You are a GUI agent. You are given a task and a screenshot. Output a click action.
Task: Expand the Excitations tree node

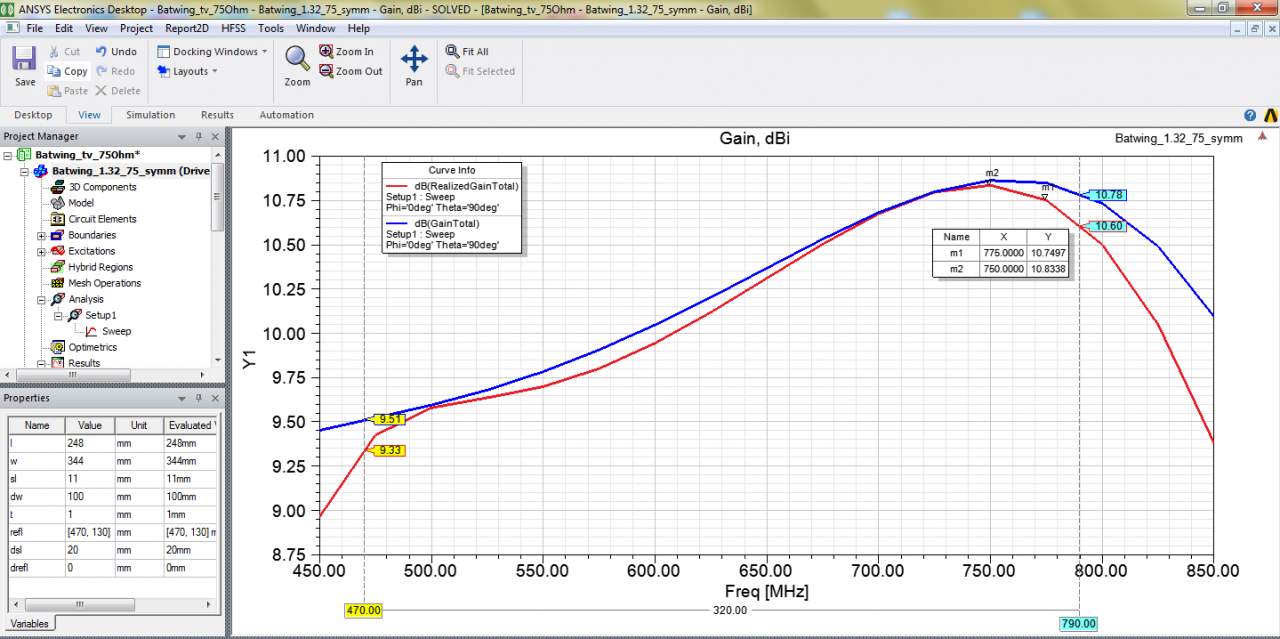[42, 252]
